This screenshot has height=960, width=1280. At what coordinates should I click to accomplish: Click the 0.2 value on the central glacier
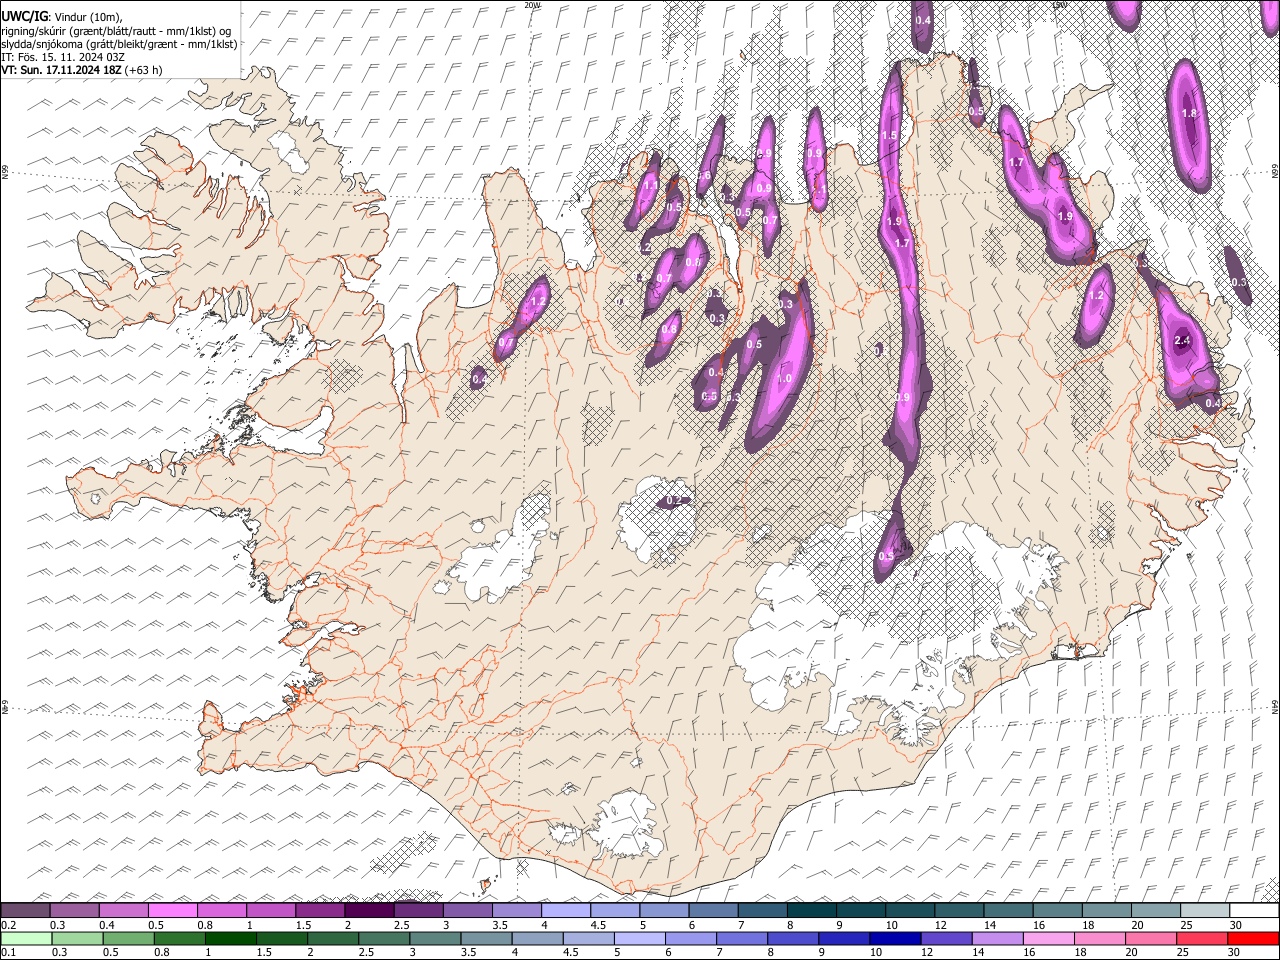(673, 500)
